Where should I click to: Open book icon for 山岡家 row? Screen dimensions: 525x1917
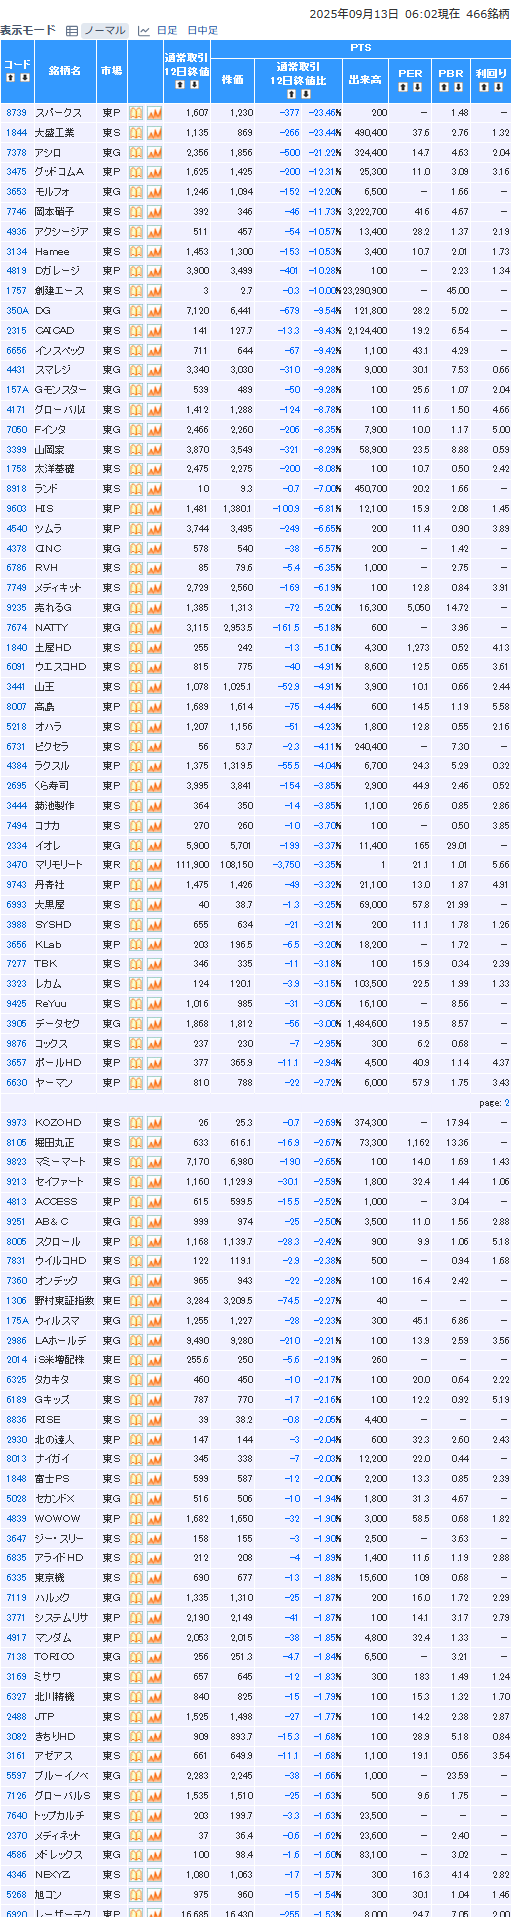coord(136,450)
